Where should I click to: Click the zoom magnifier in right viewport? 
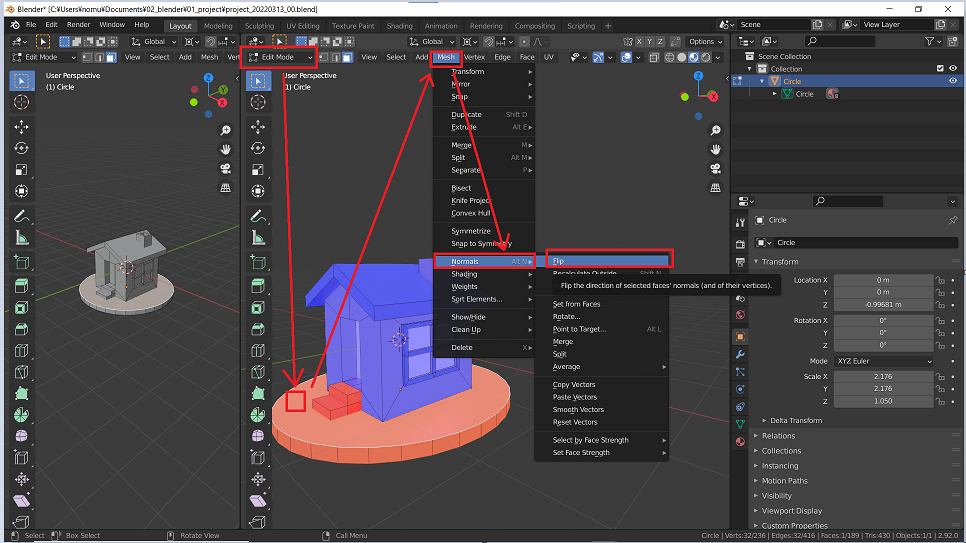[x=715, y=131]
